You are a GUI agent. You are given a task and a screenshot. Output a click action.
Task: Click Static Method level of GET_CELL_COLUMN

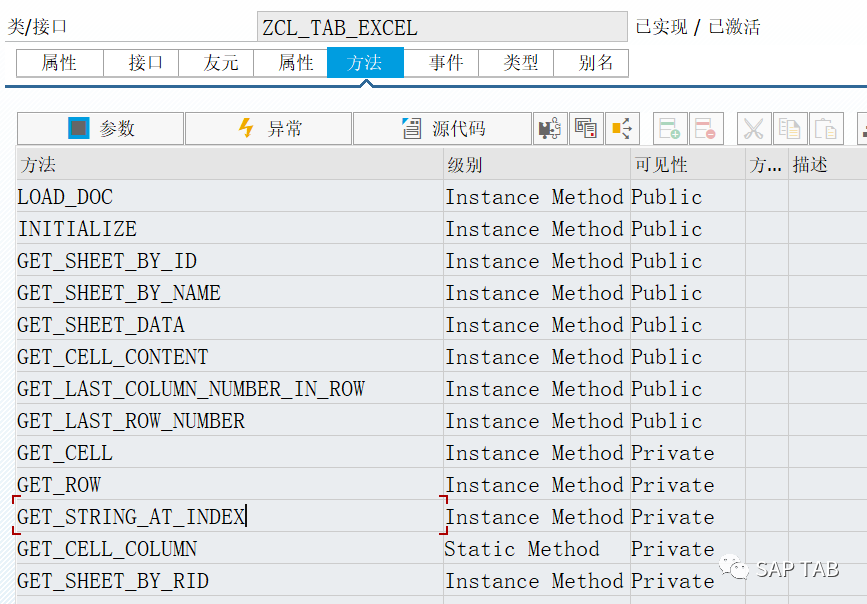(537, 549)
